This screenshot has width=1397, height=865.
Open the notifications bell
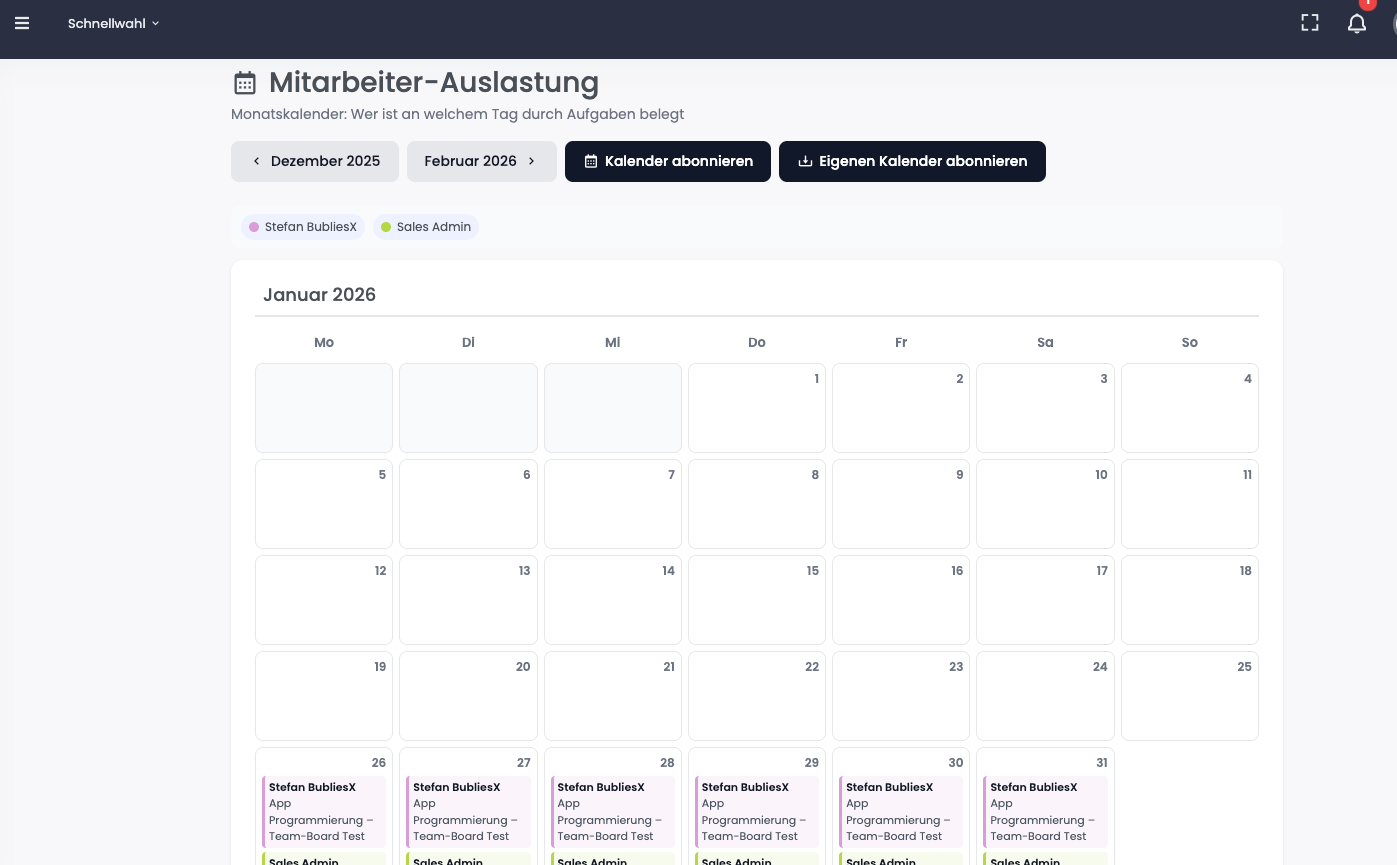[1356, 24]
